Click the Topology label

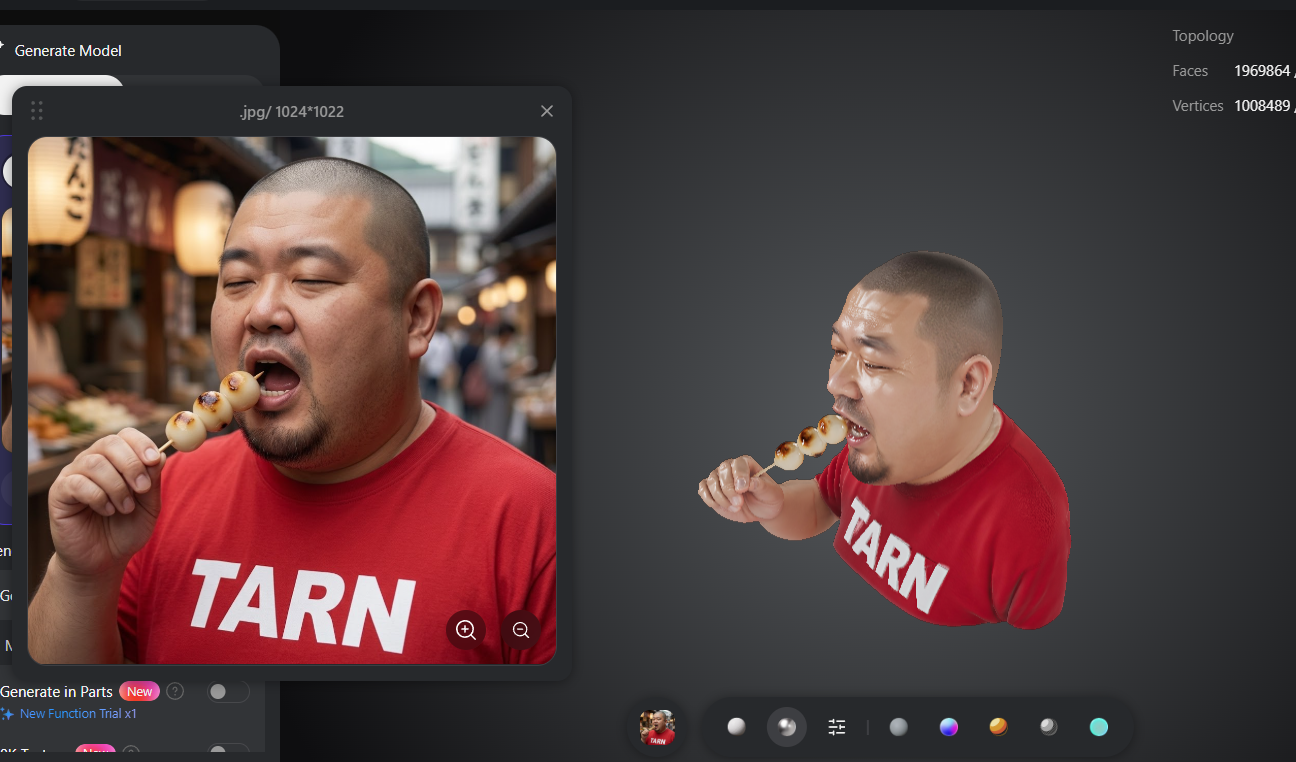click(1203, 36)
